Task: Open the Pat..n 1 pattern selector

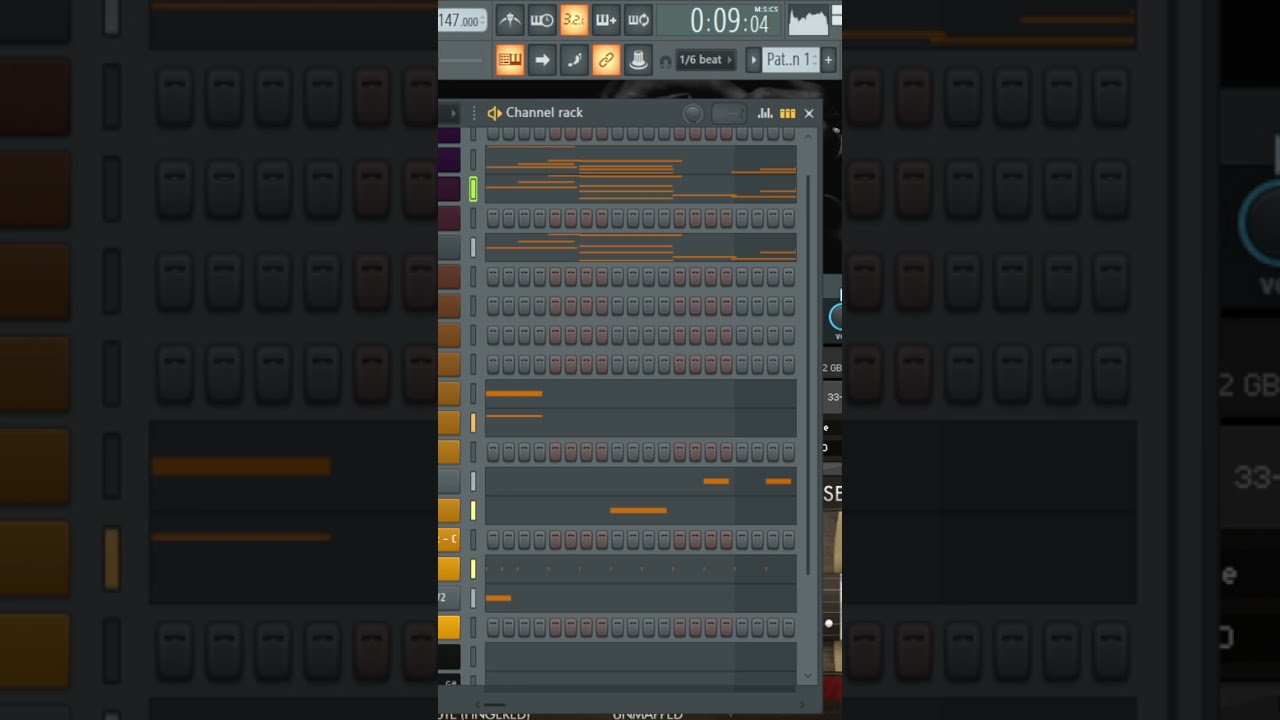Action: [x=790, y=60]
